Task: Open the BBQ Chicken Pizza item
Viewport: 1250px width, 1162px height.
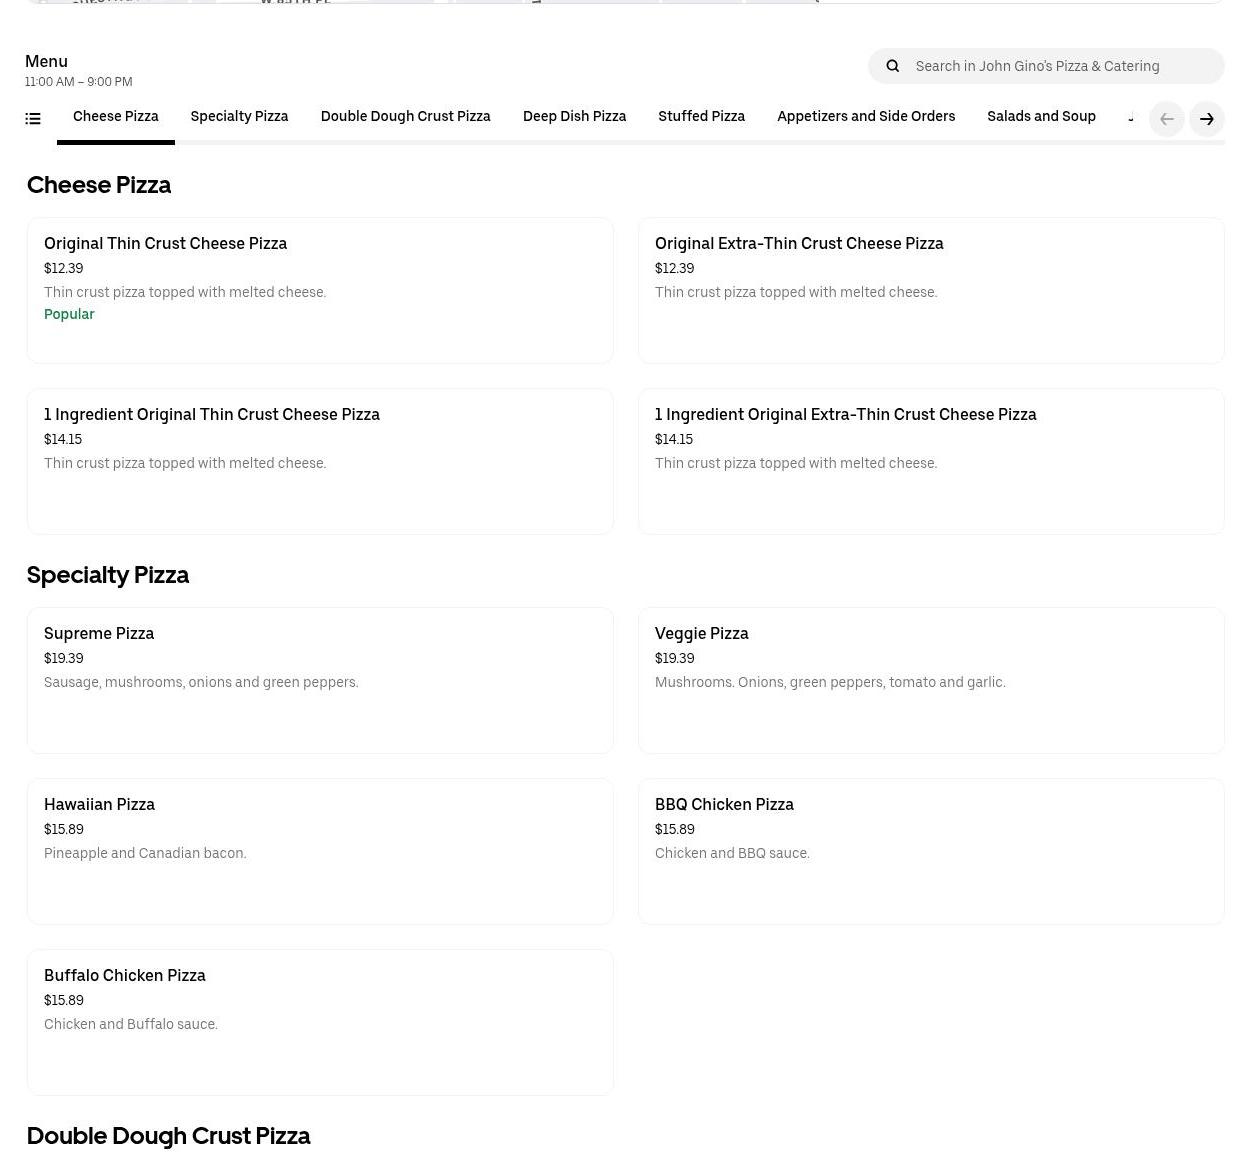Action: pyautogui.click(x=931, y=851)
